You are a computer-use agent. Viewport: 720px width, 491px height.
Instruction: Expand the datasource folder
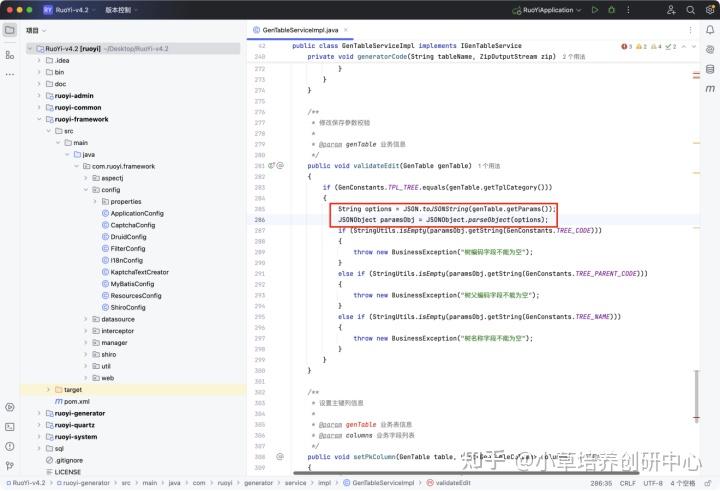click(85, 319)
